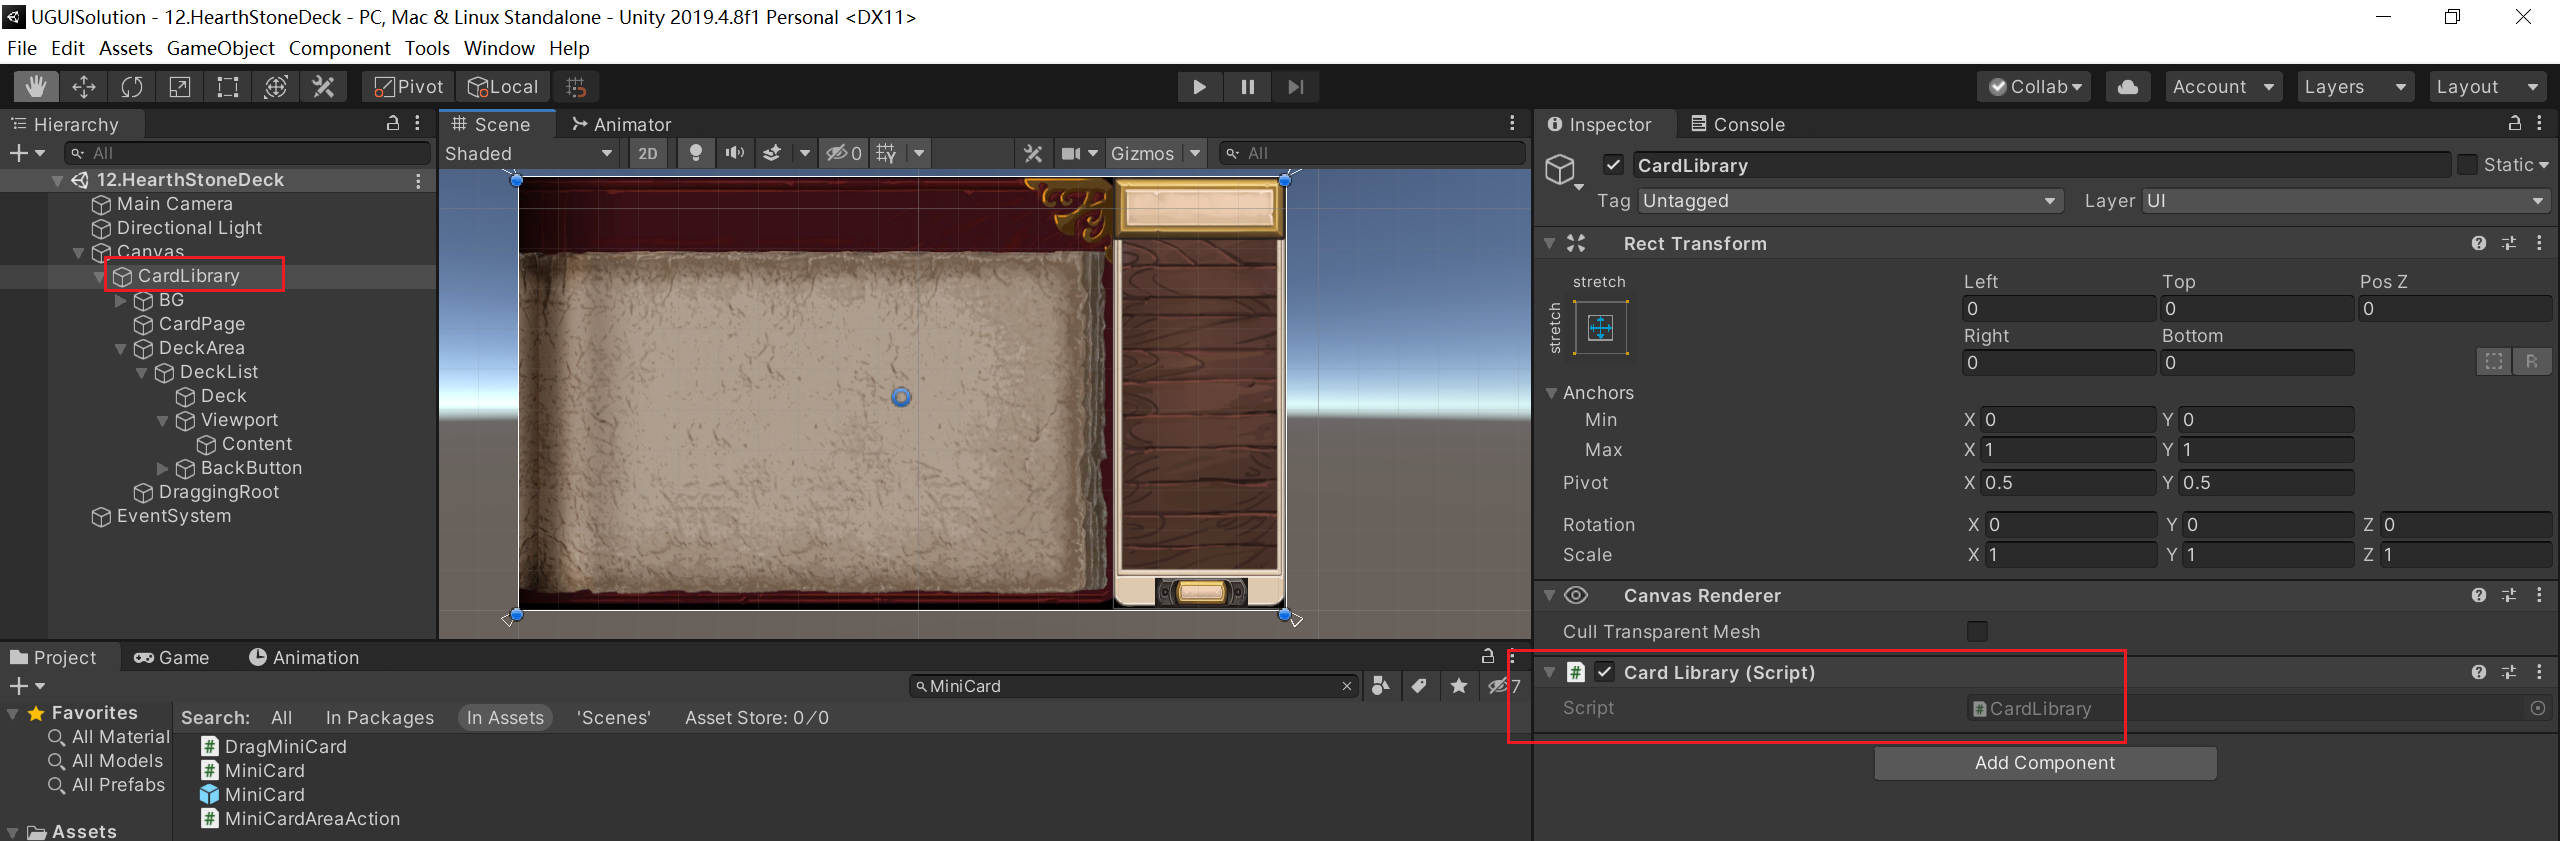Toggle the Static checkbox

[2467, 165]
